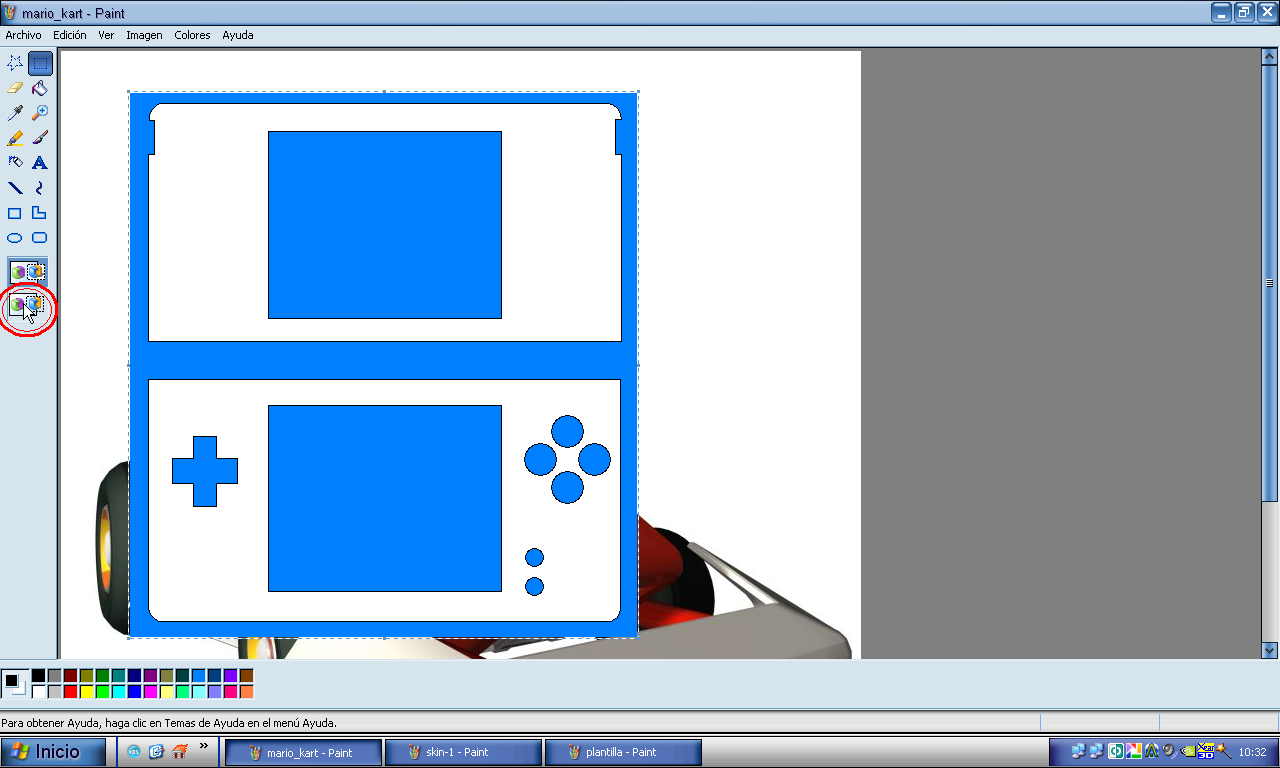The height and width of the screenshot is (768, 1280).
Task: Pick the magenta color swatch
Action: click(x=150, y=692)
